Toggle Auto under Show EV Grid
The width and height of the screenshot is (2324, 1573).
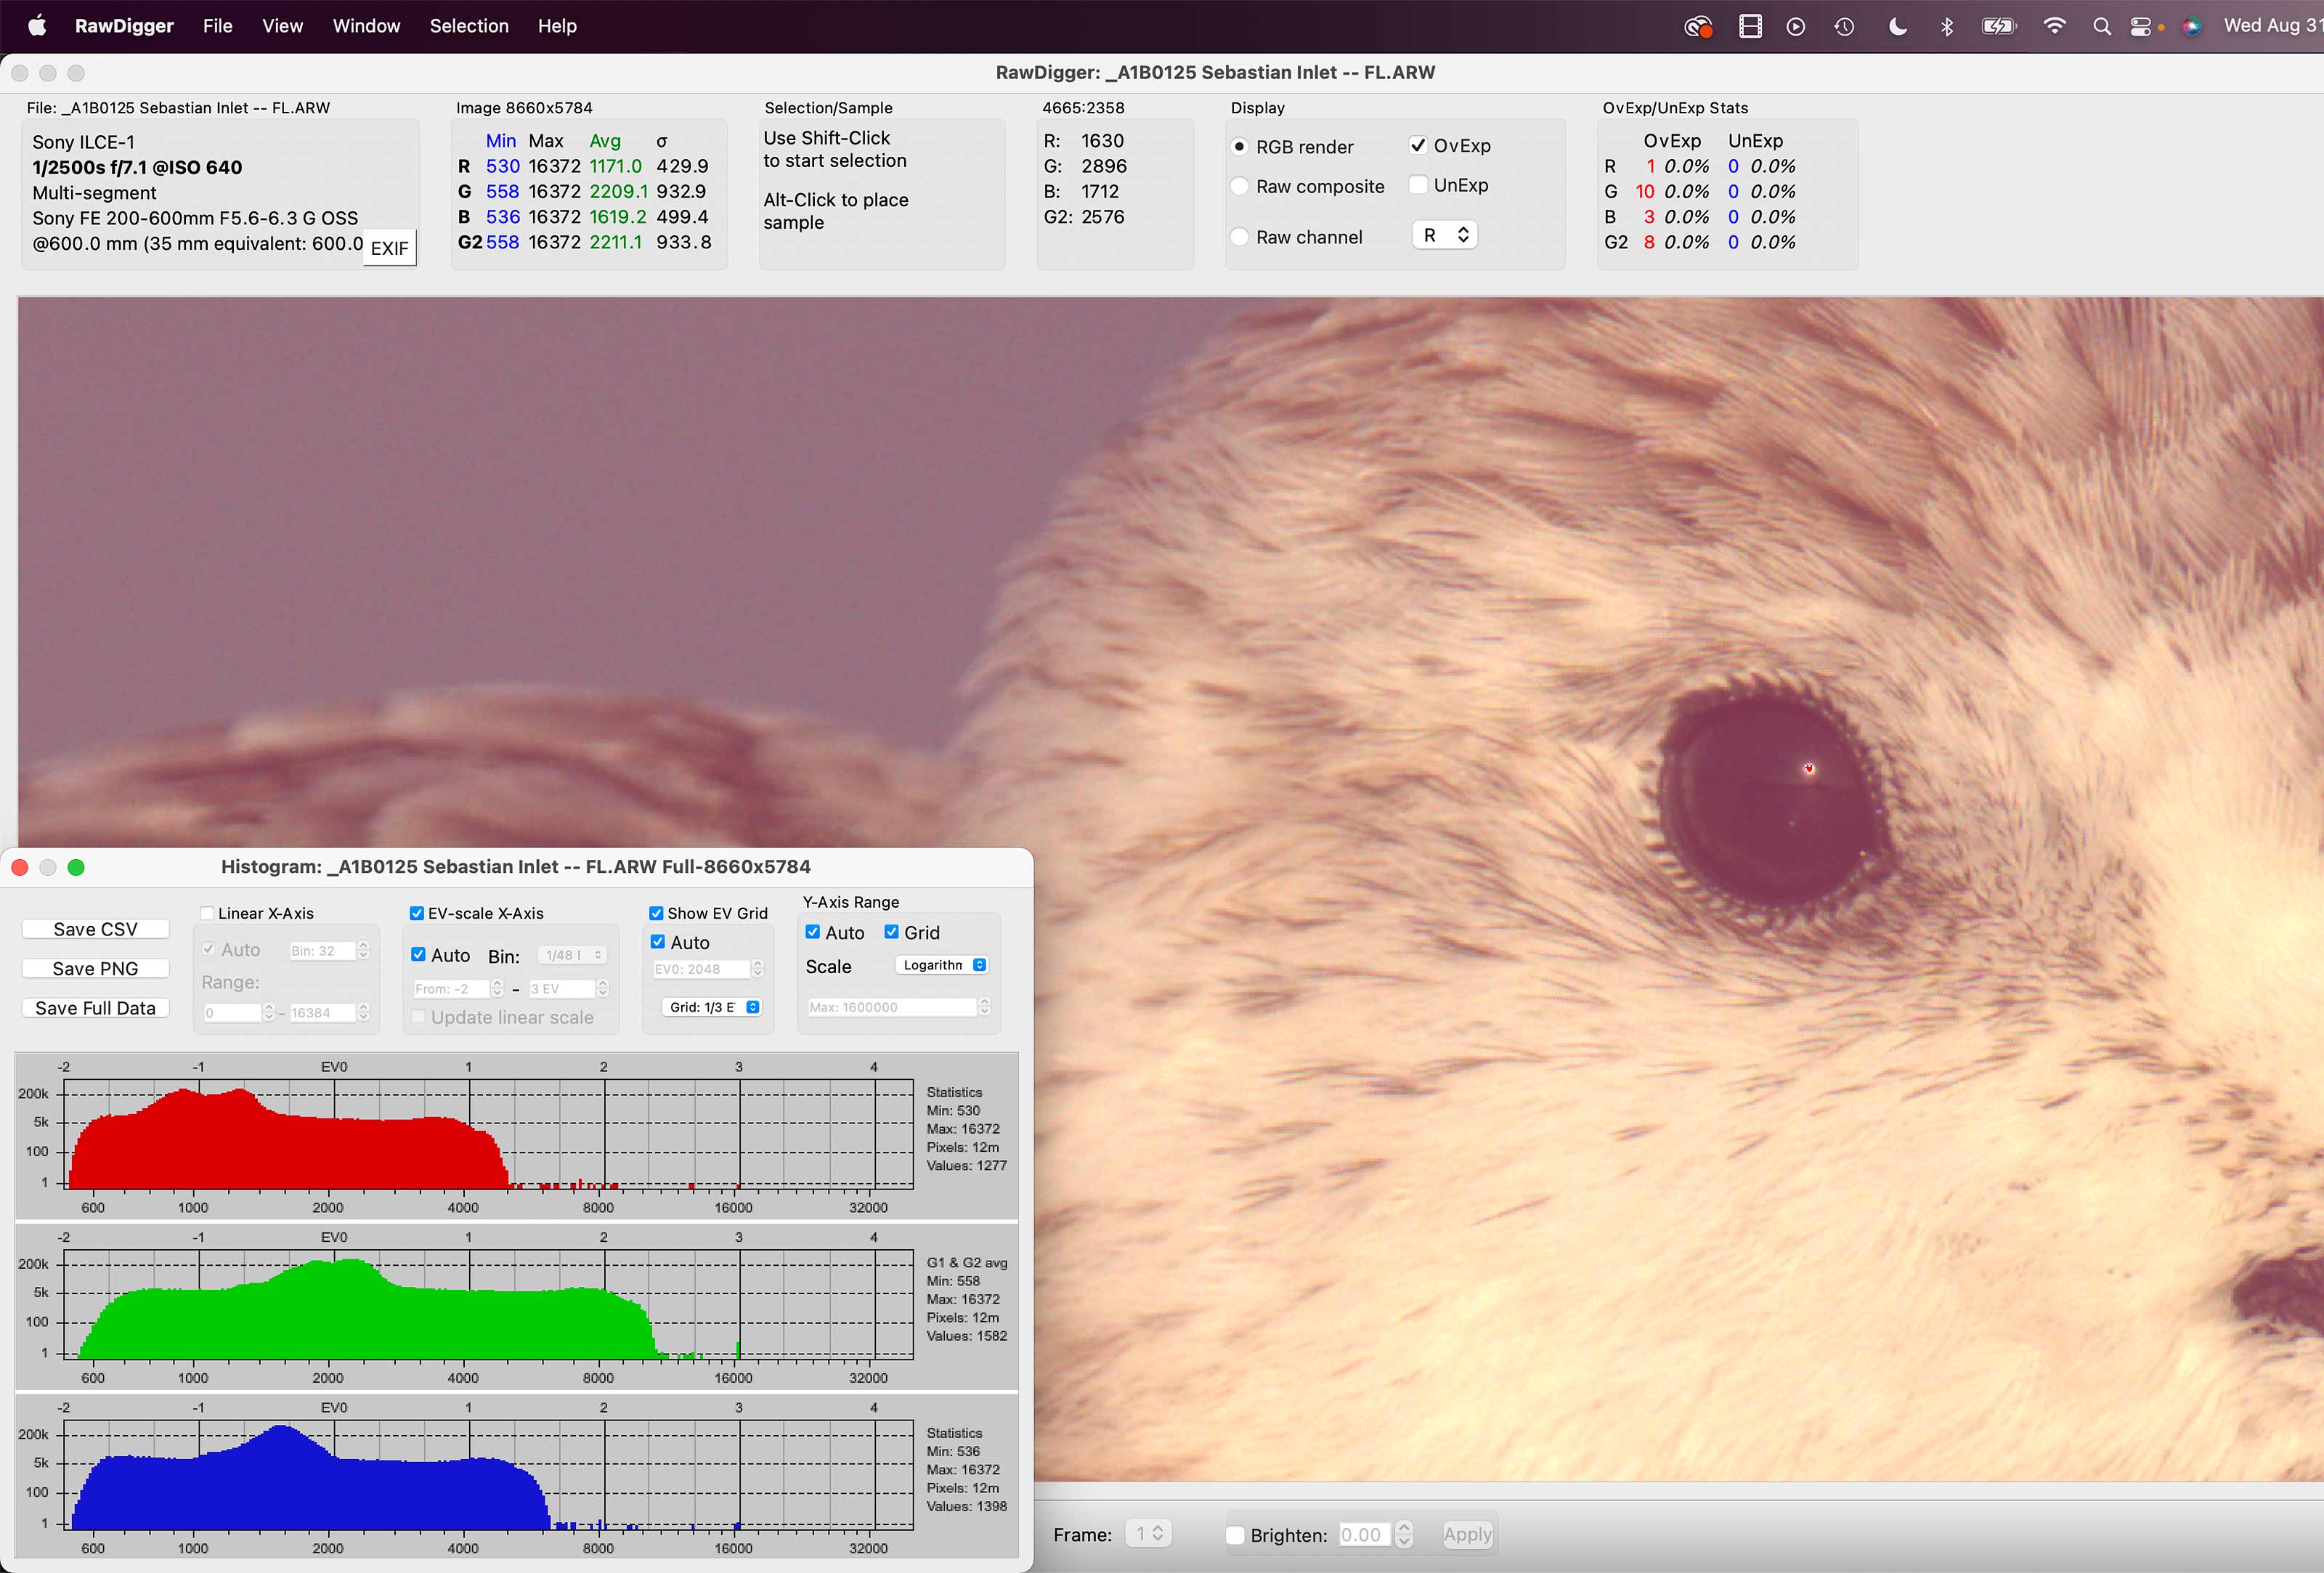pyautogui.click(x=658, y=942)
